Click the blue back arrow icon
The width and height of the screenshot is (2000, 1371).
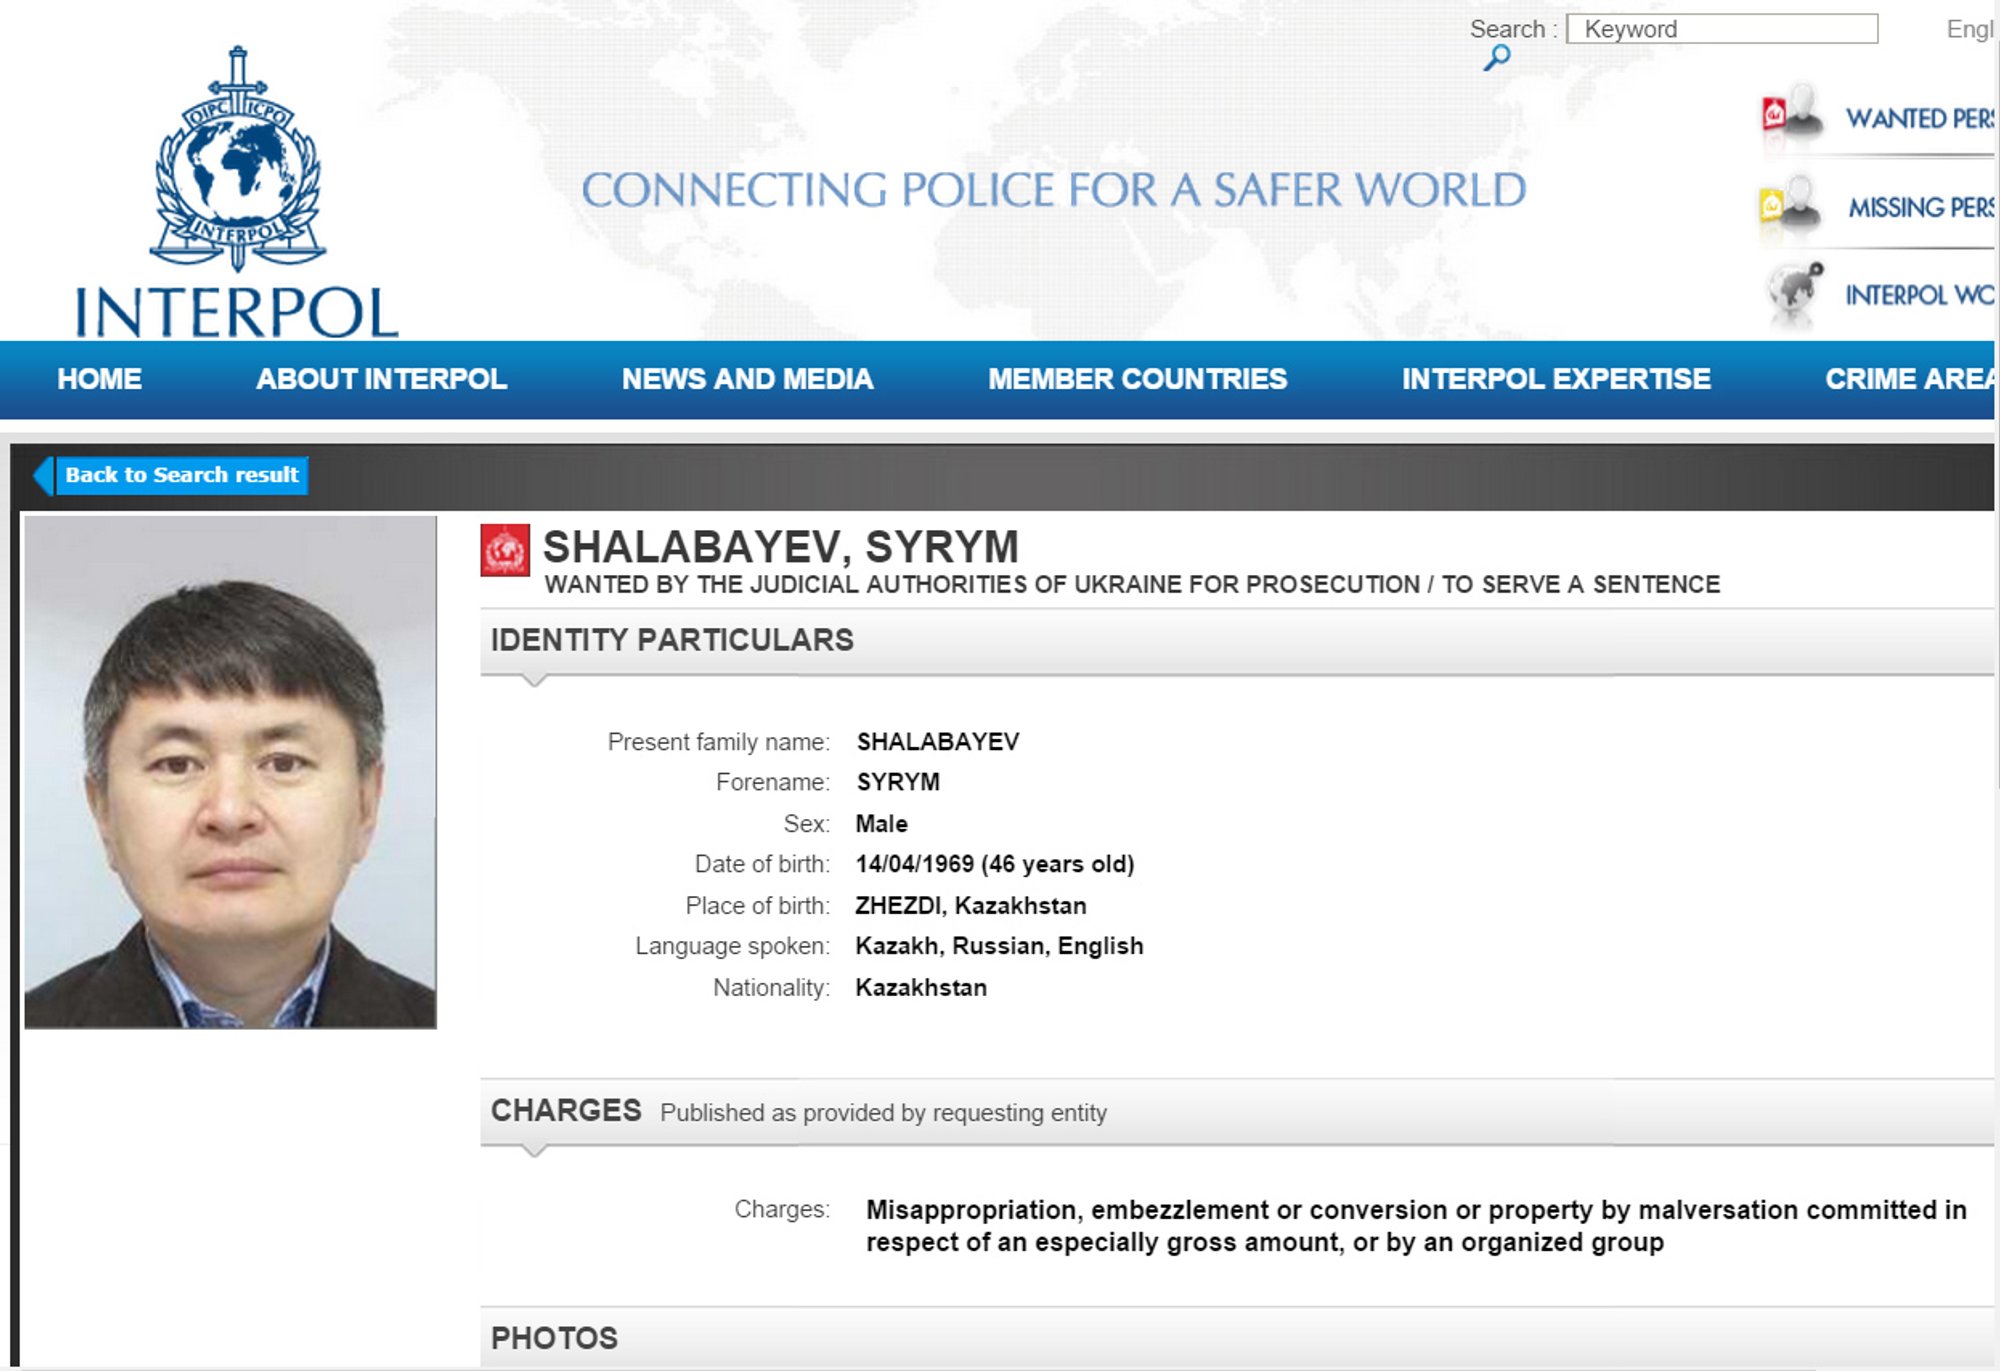pos(44,475)
